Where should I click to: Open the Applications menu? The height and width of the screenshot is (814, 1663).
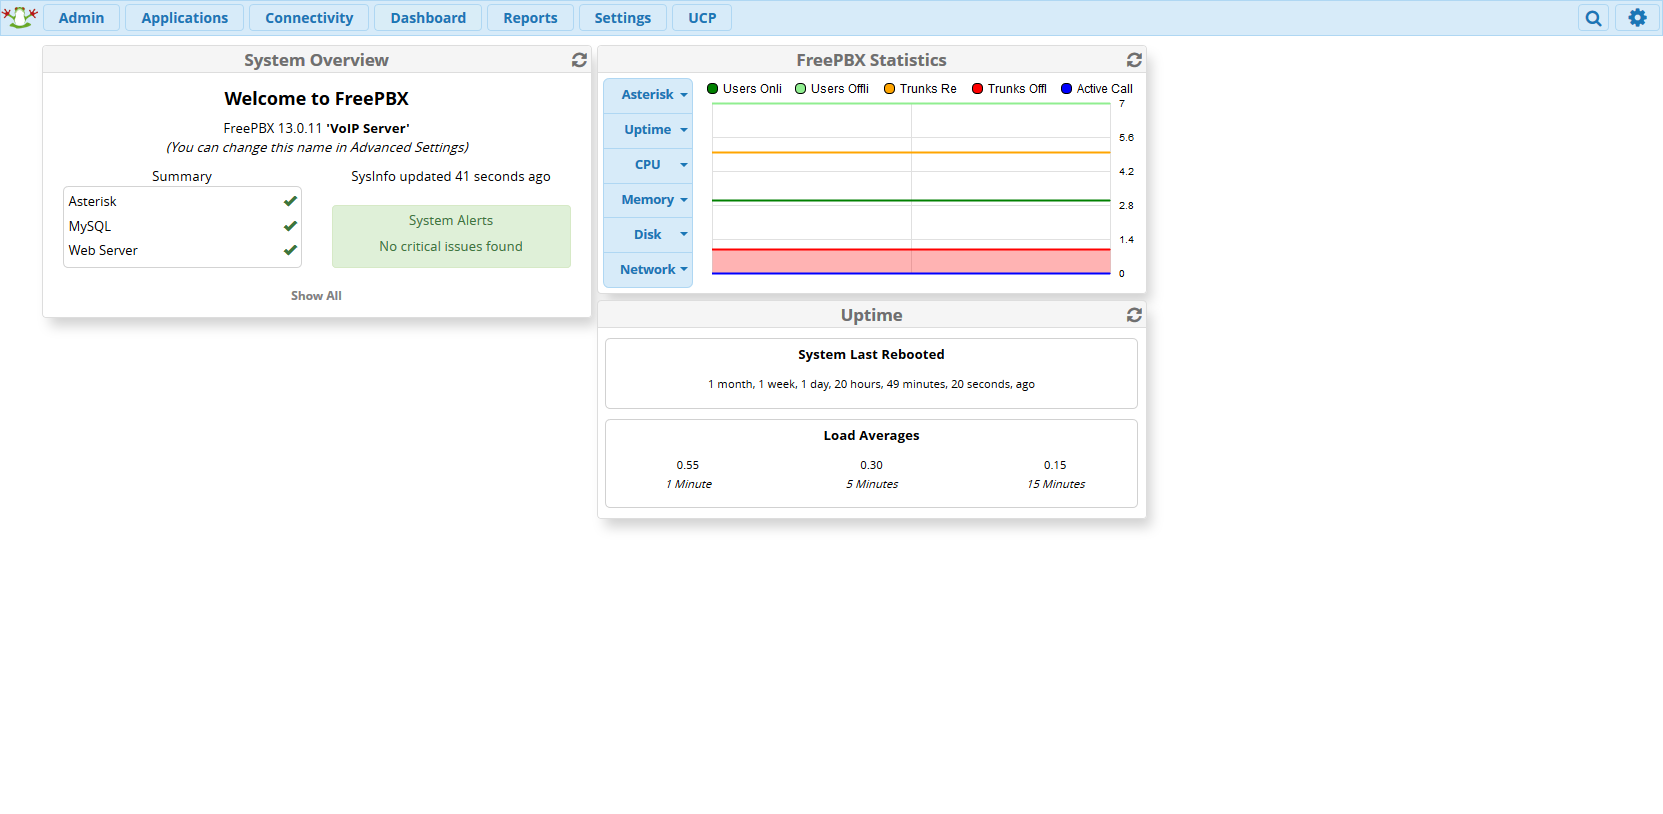184,18
